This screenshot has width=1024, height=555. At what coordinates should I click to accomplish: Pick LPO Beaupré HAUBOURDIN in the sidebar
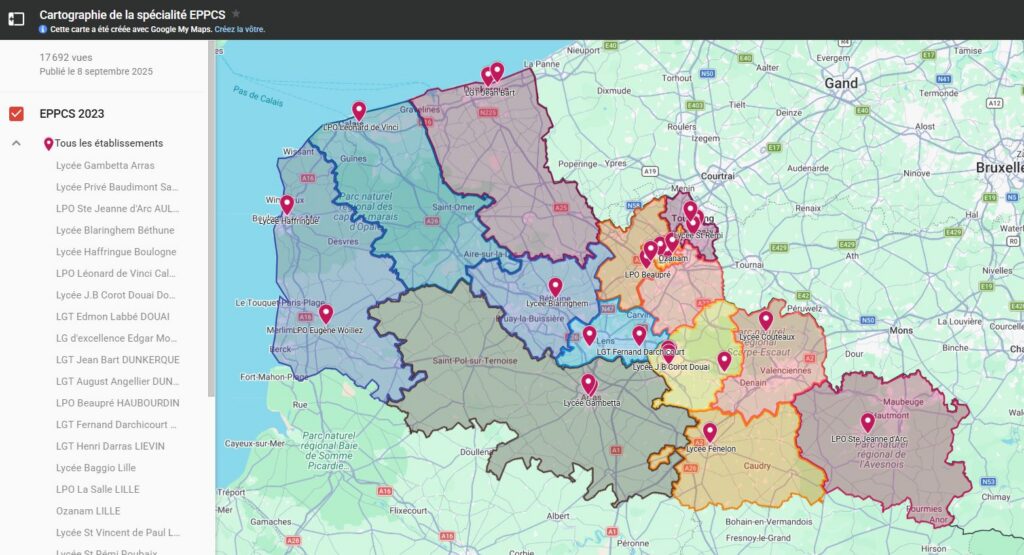pyautogui.click(x=117, y=403)
